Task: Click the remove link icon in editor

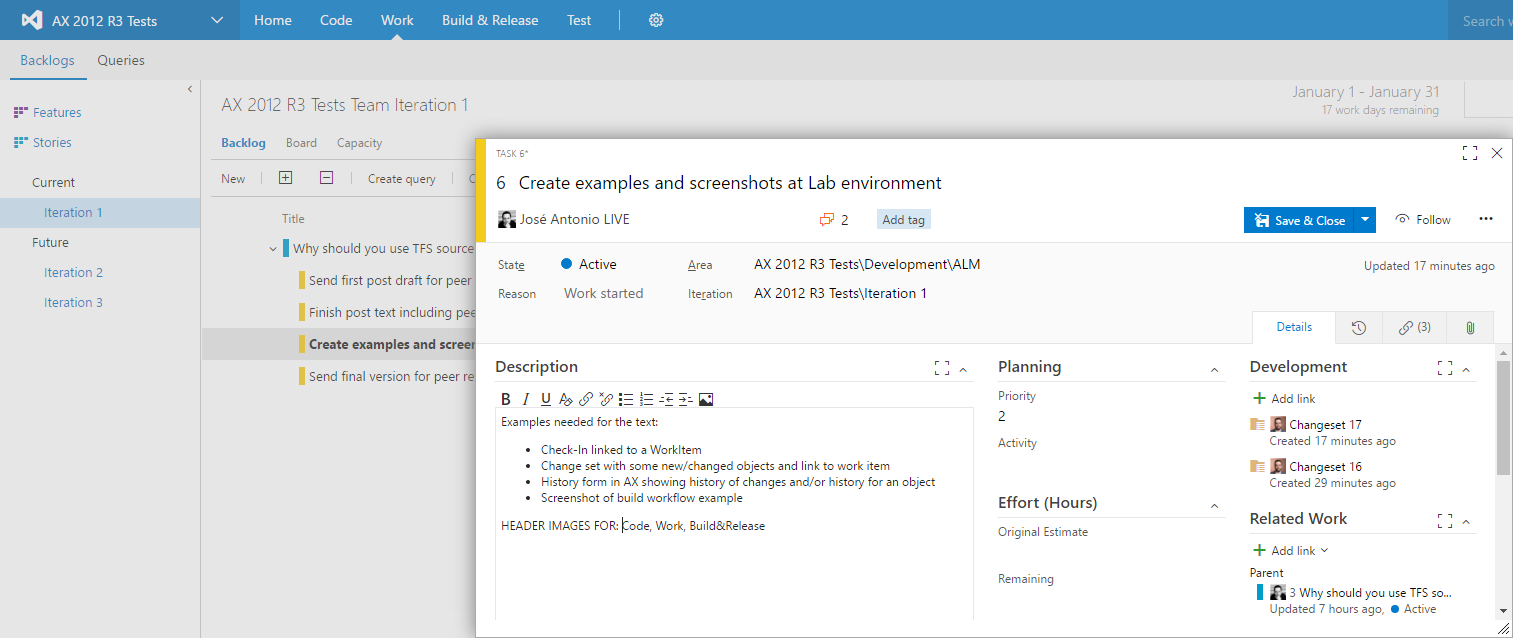Action: [606, 399]
